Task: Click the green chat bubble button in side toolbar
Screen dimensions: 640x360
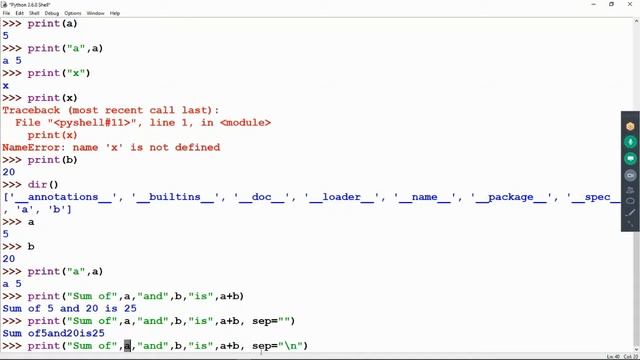Action: click(x=630, y=158)
